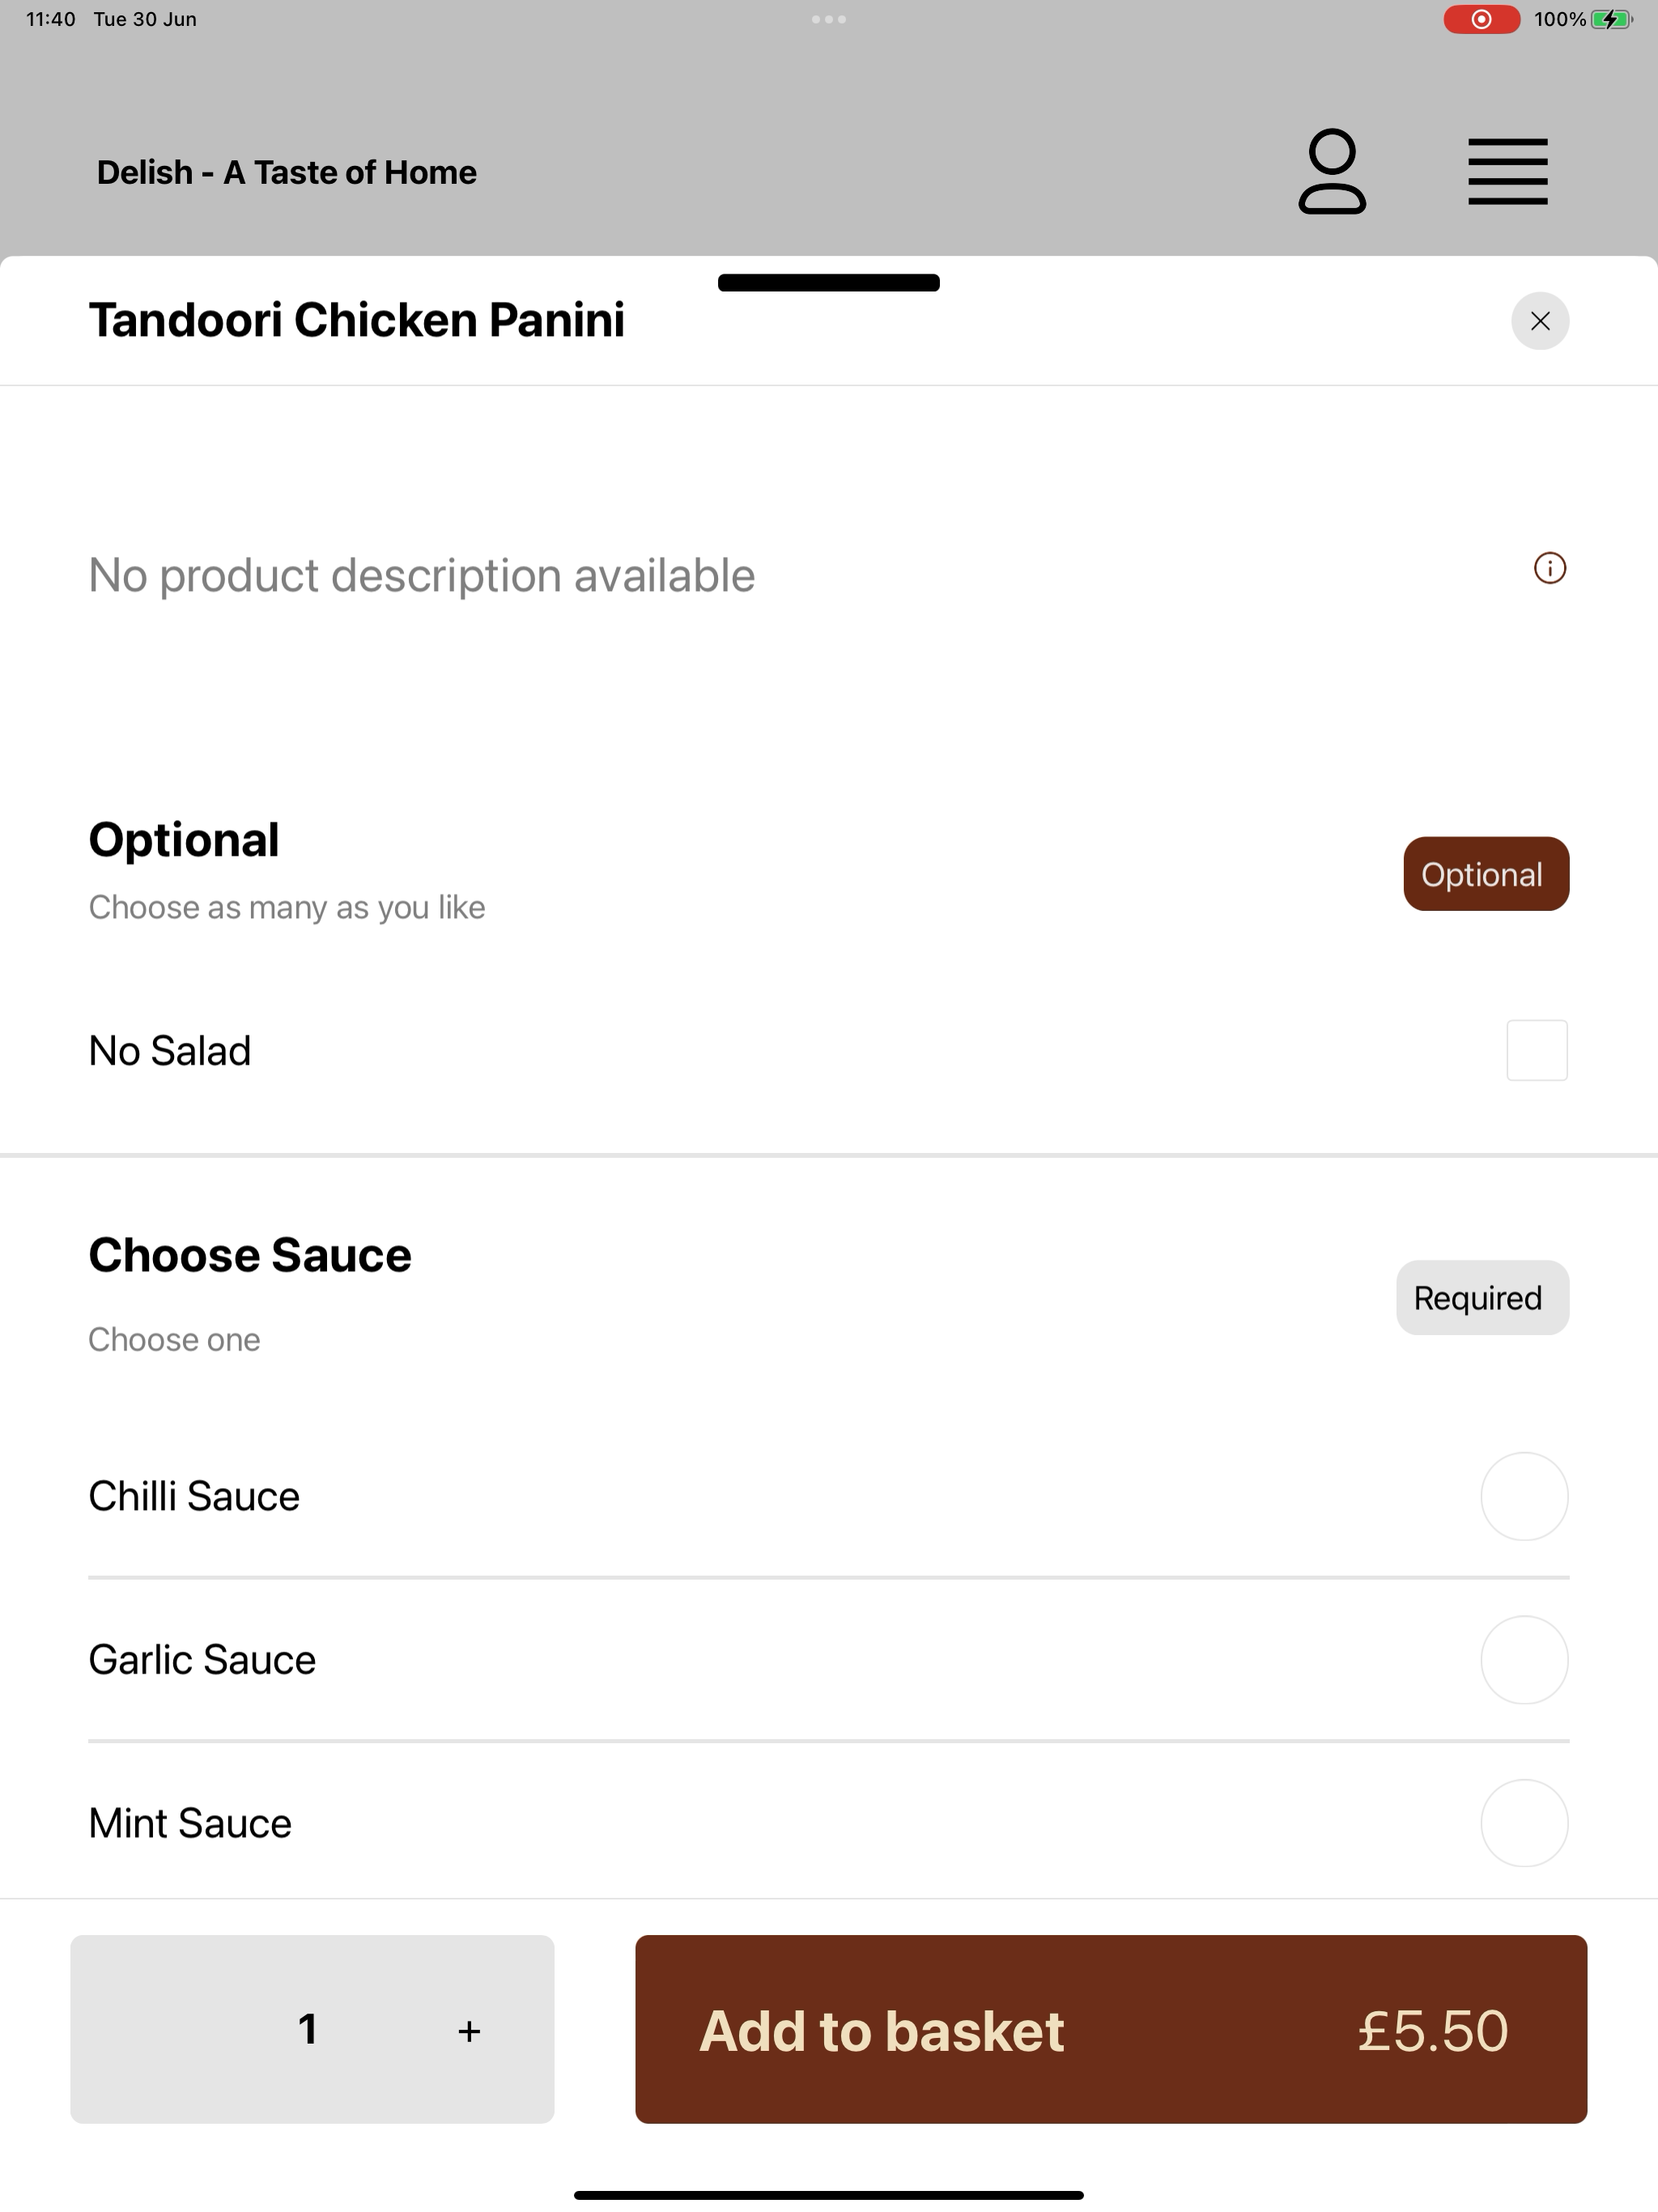Increase quantity with the plus button
Viewport: 1658px width, 2212px height.
[x=469, y=2031]
